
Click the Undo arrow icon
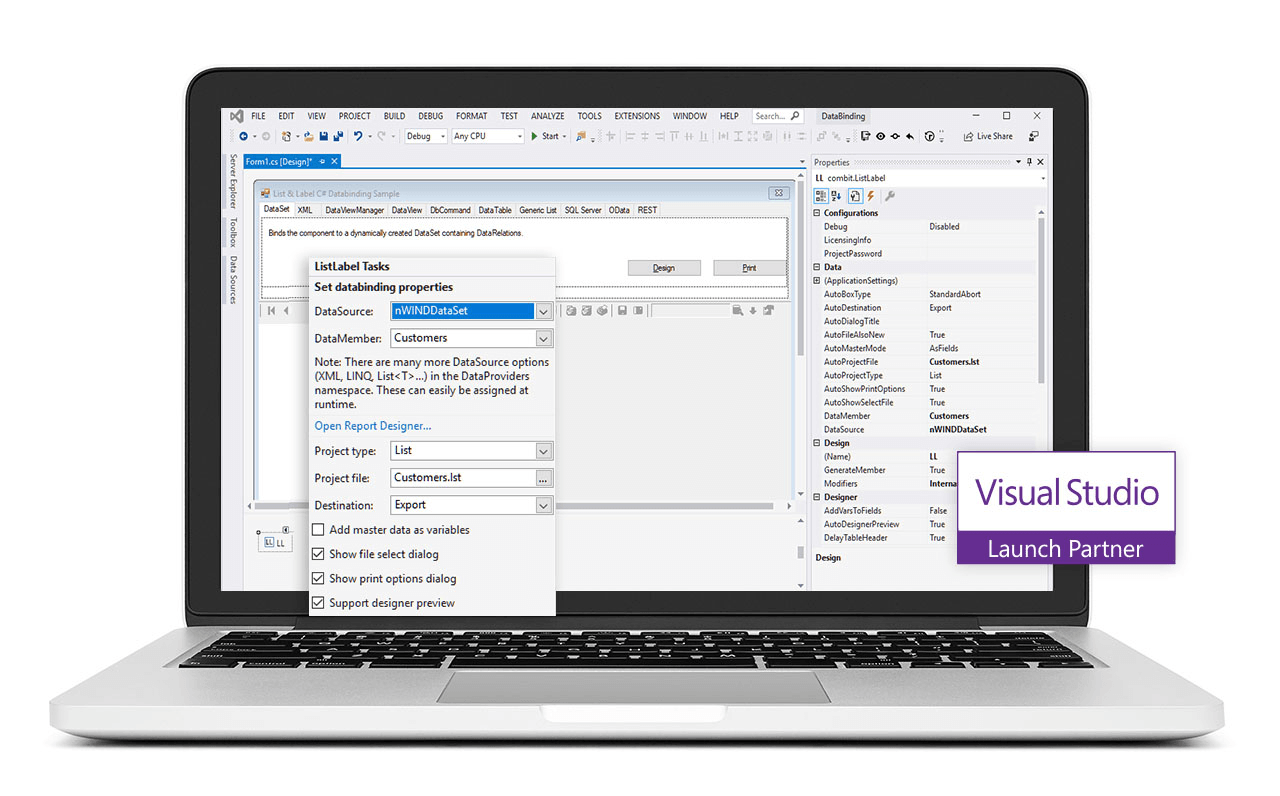[358, 136]
